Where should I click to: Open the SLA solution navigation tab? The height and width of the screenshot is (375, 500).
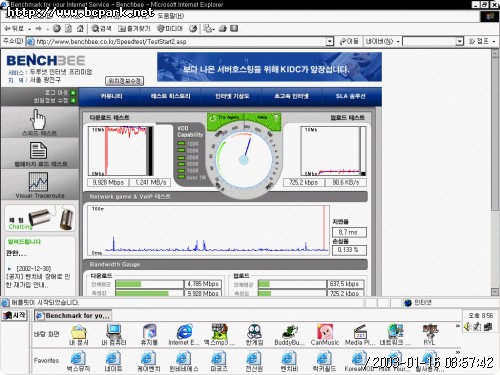pyautogui.click(x=350, y=96)
